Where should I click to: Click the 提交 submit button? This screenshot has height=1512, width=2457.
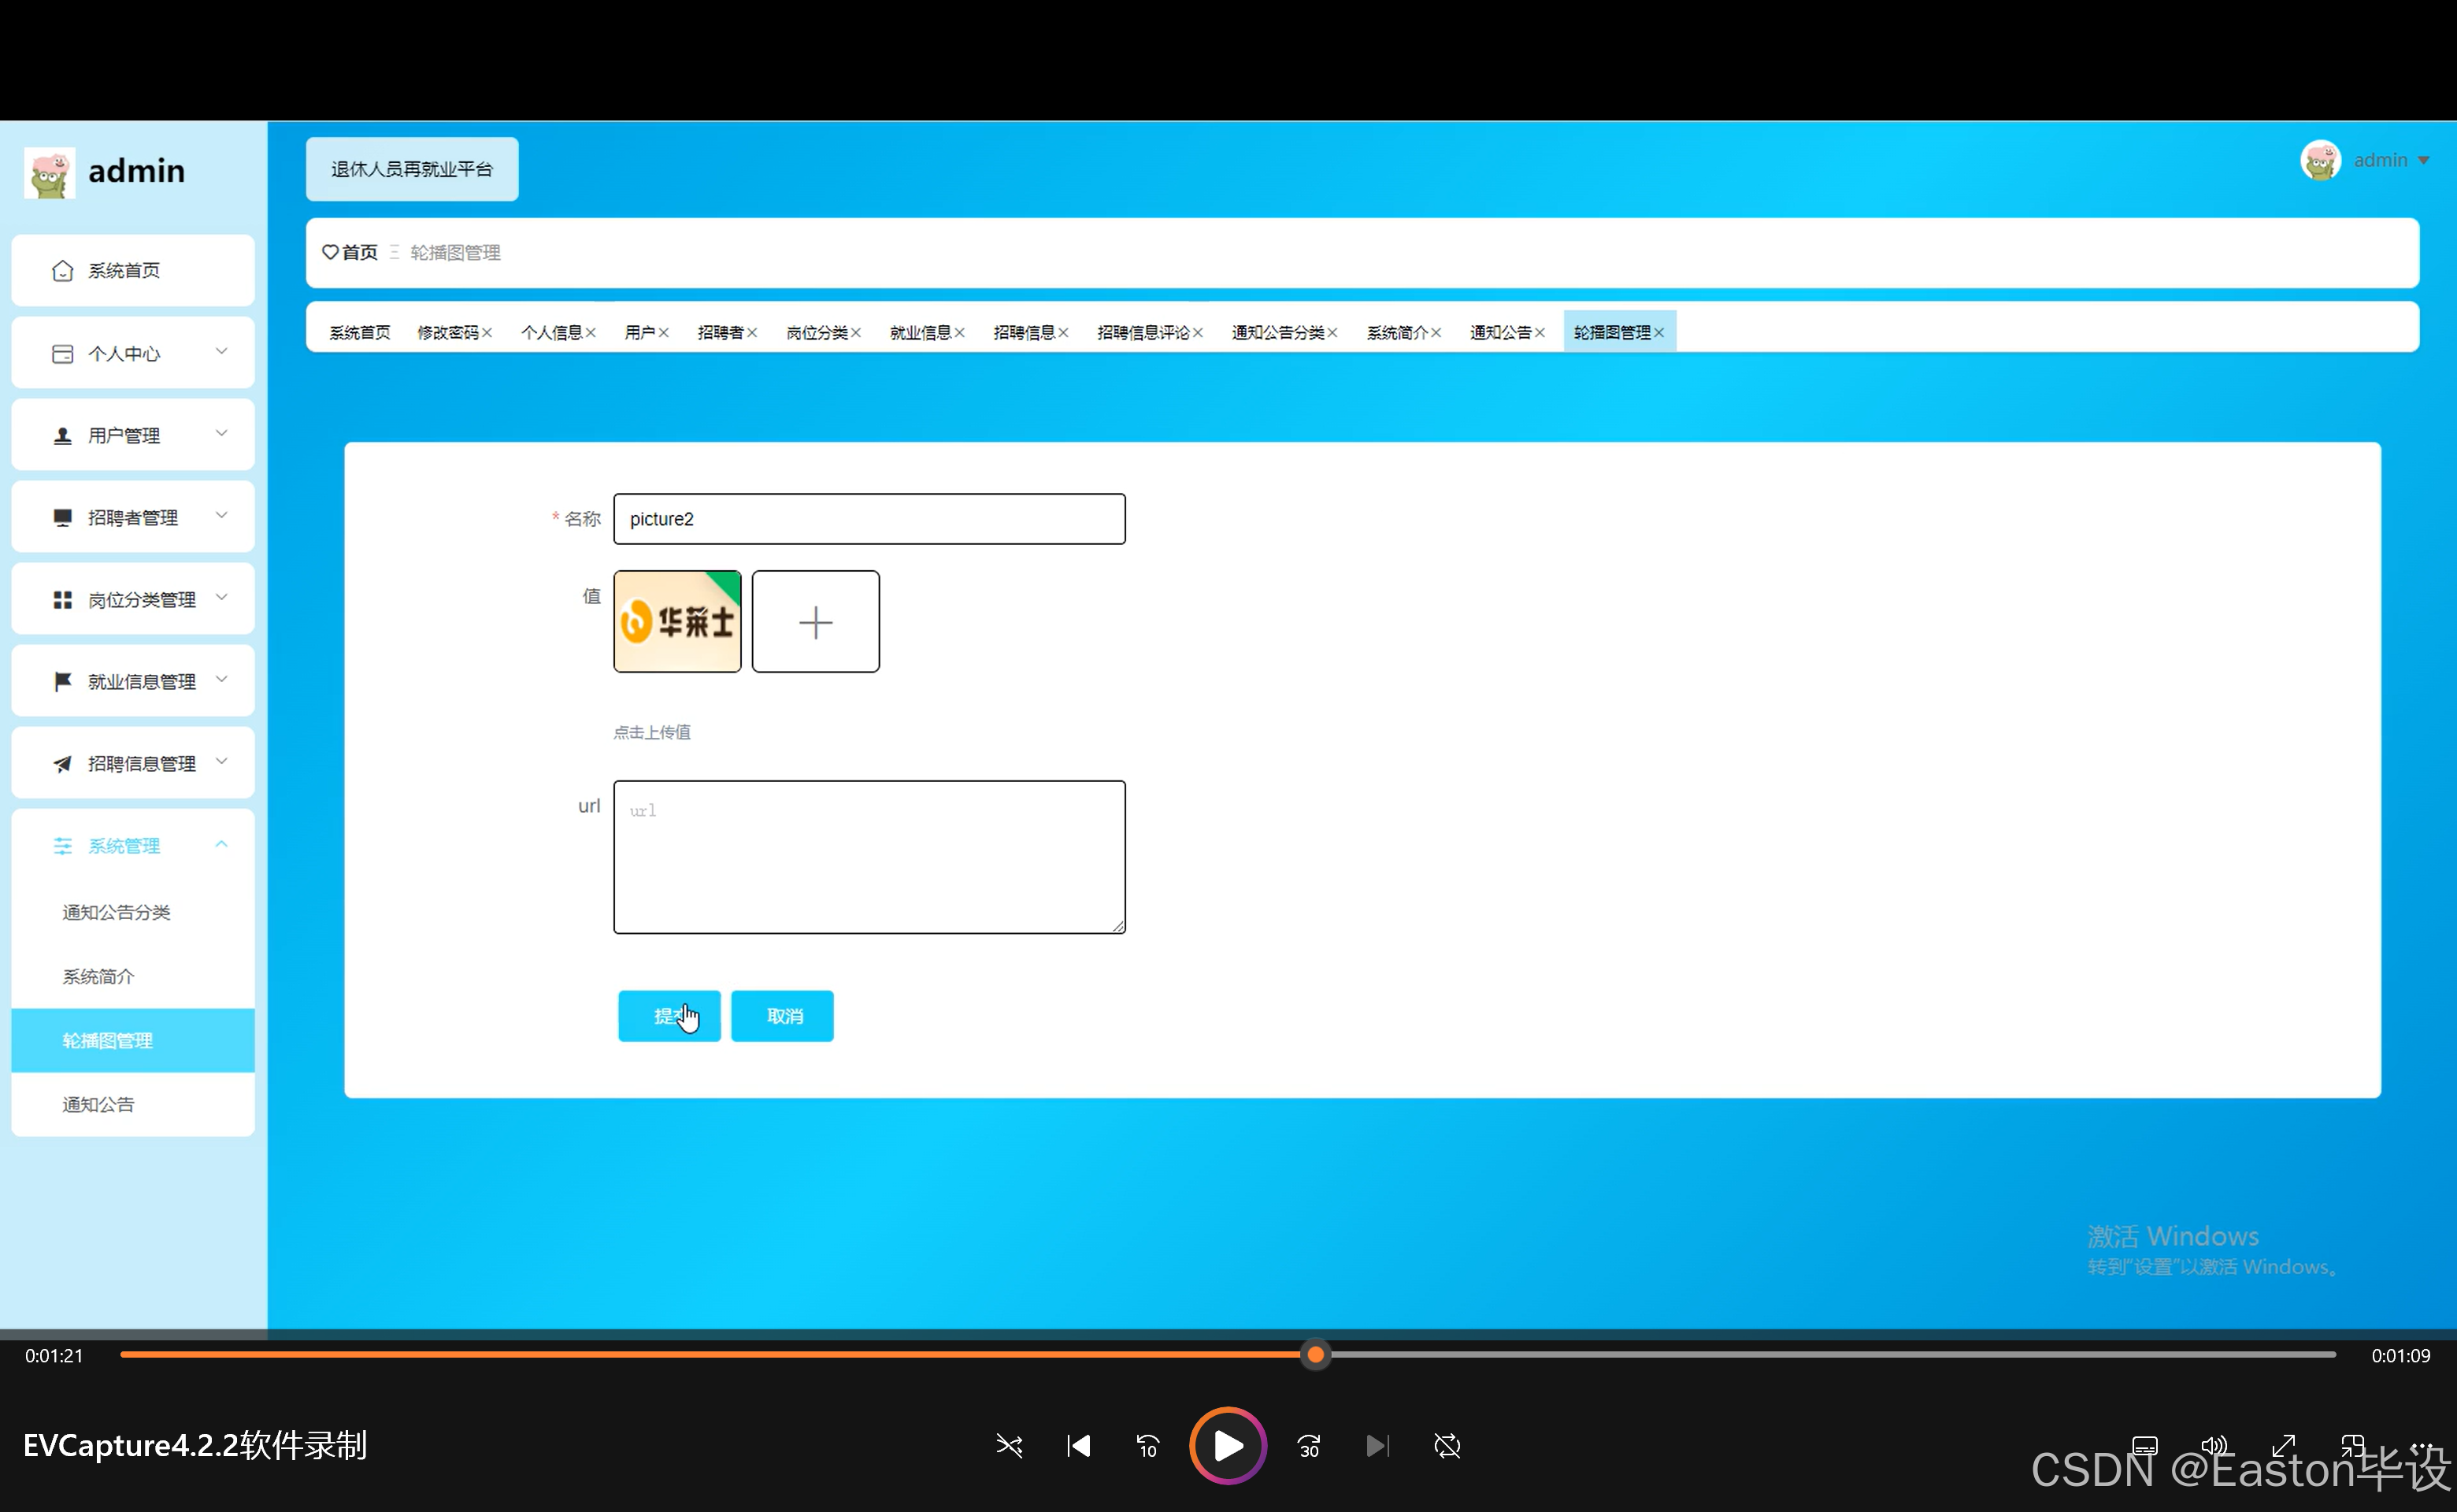click(669, 1016)
